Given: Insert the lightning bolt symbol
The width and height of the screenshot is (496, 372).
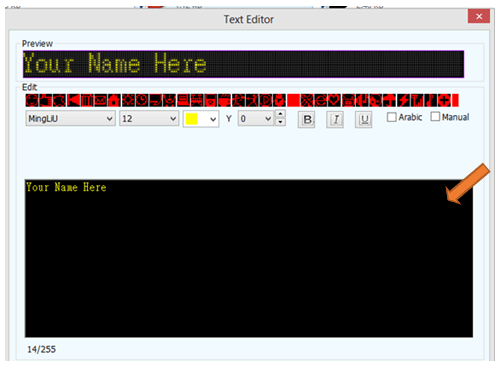Looking at the screenshot, I should point(403,100).
